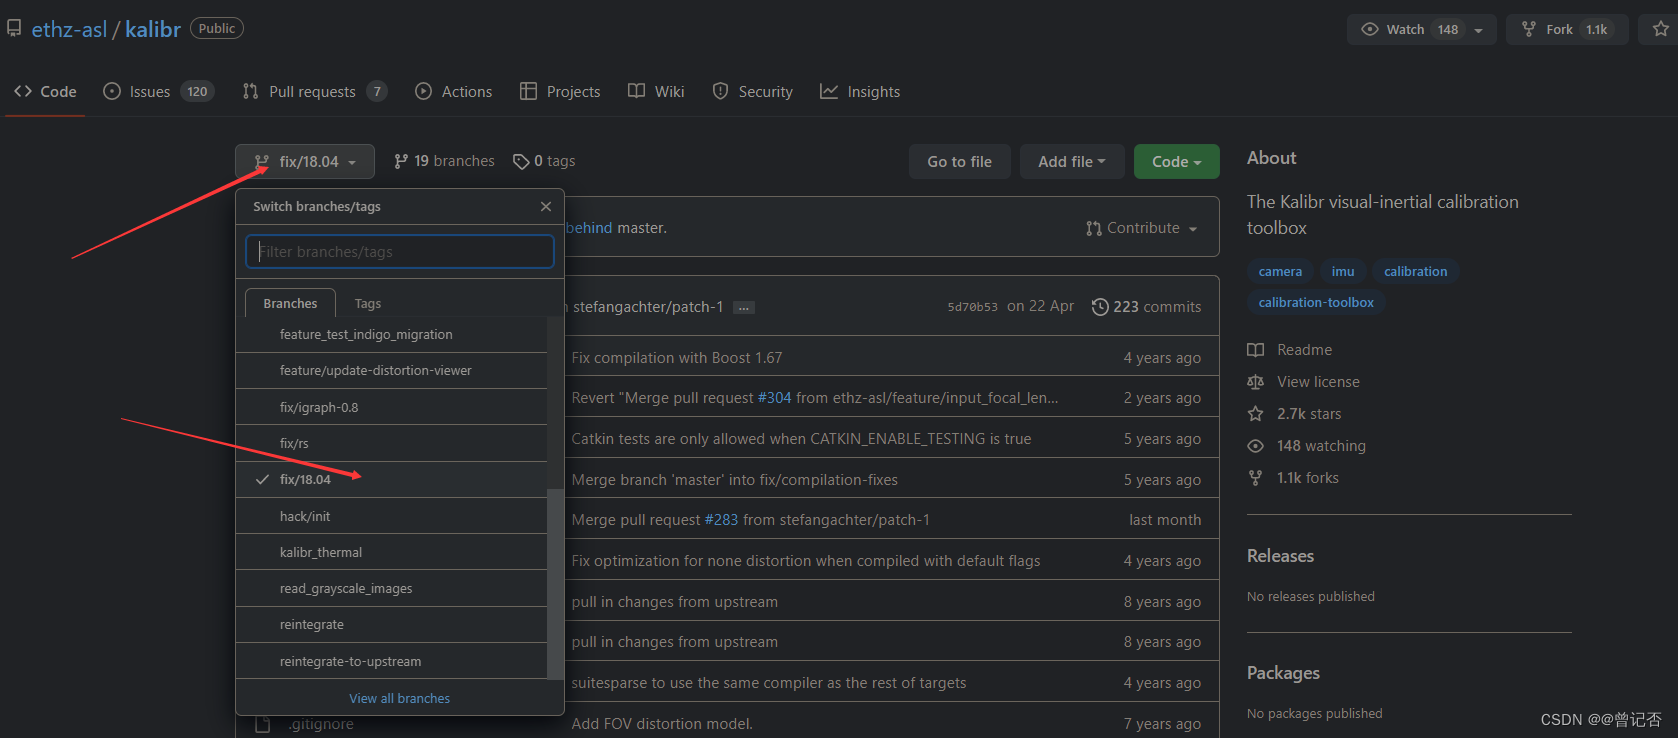Click the Go to file button
Image resolution: width=1678 pixels, height=738 pixels.
[960, 161]
